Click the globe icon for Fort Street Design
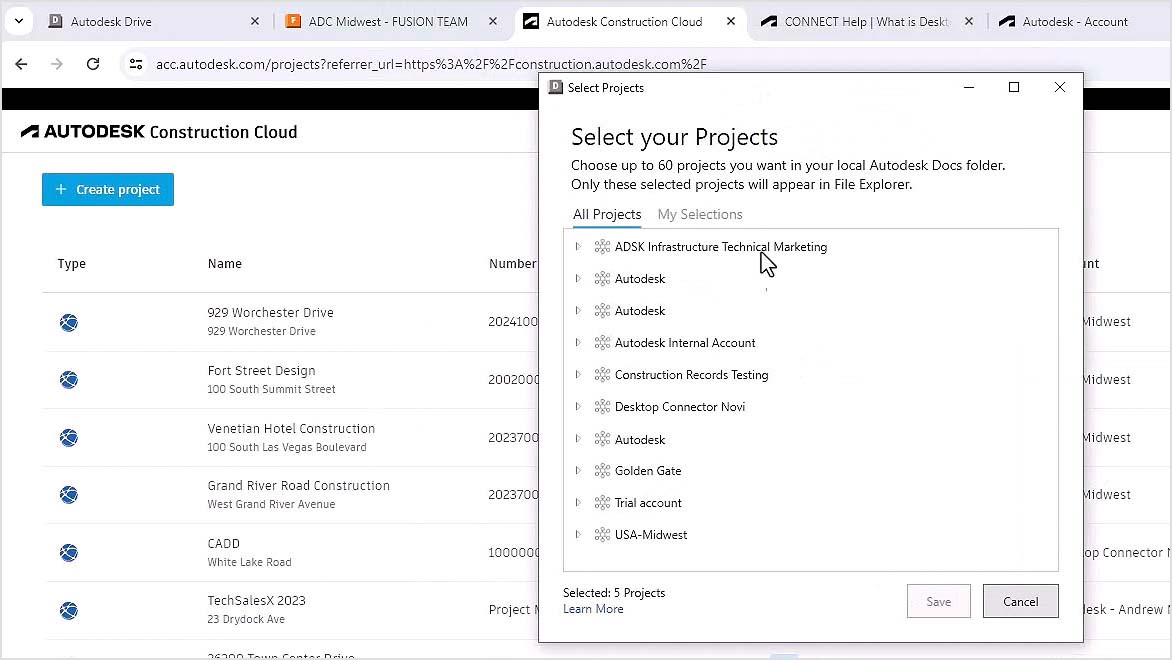Screen dimensions: 1172x660 coord(69,380)
